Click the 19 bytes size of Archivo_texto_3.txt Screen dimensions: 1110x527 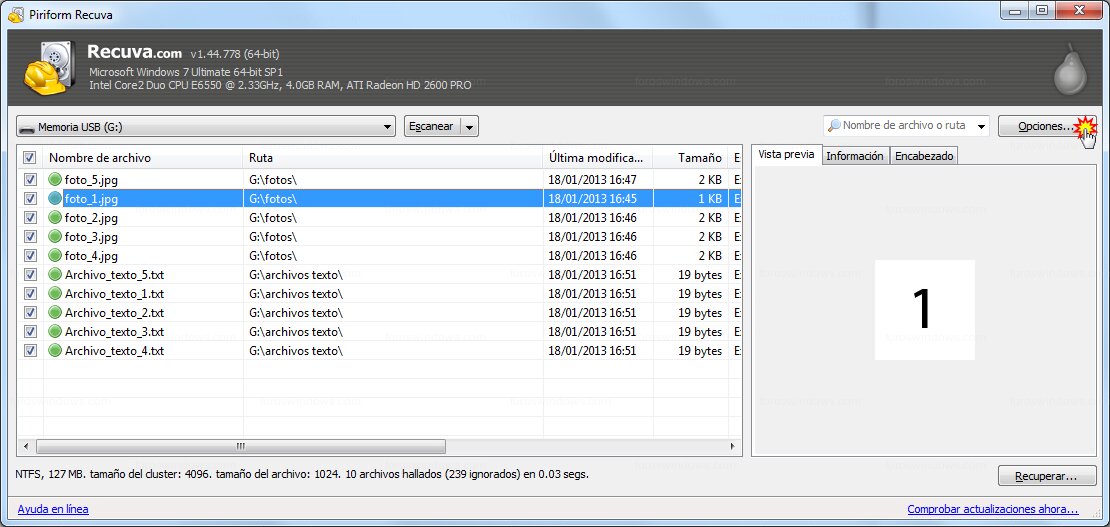pos(700,332)
